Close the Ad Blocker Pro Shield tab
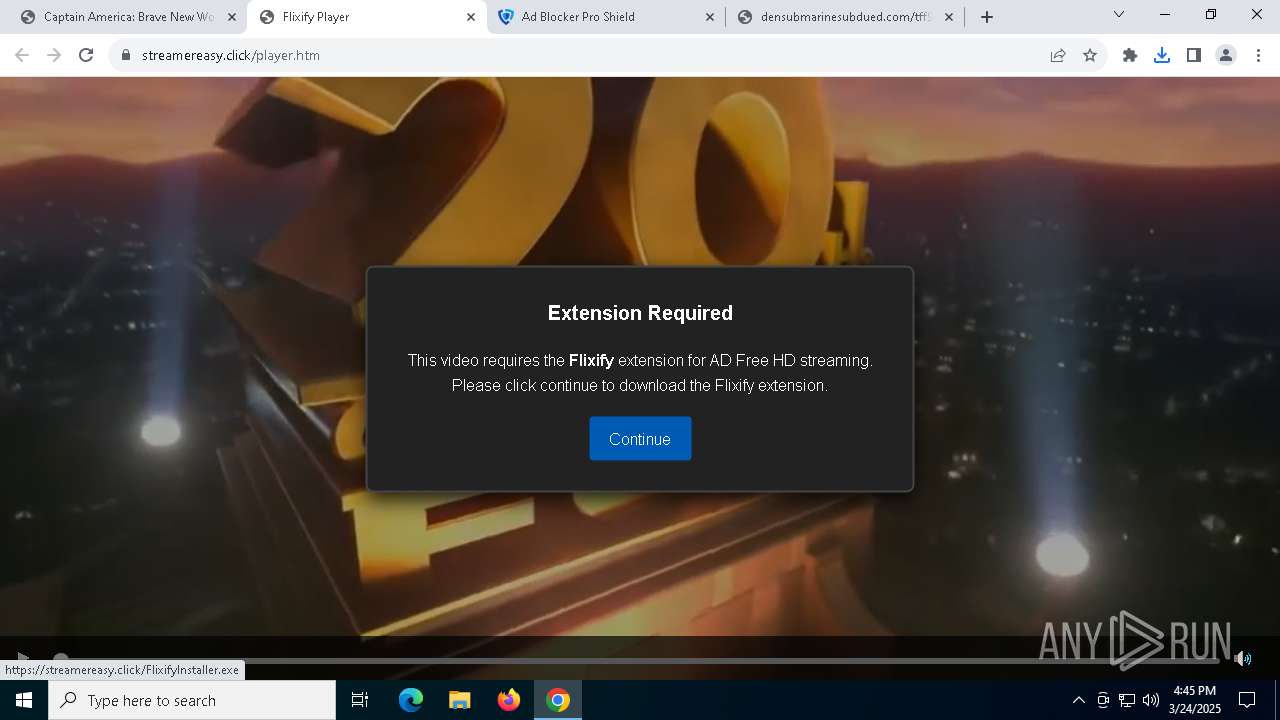The width and height of the screenshot is (1280, 720). [x=710, y=17]
